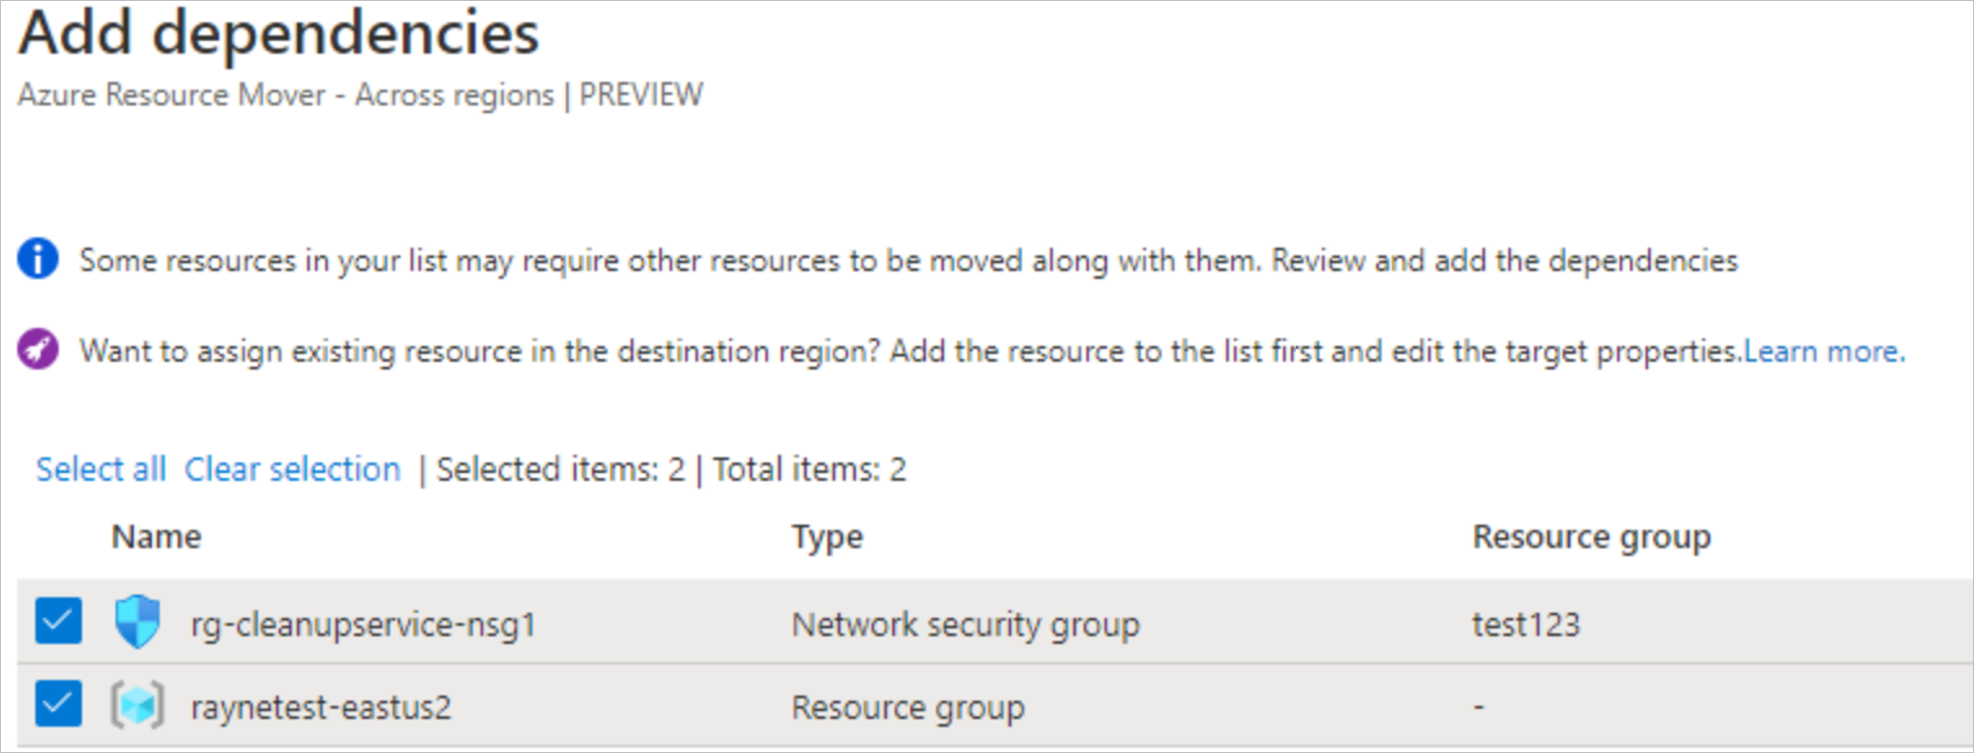
Task: Uncheck the raynetest-eastus2 checkbox
Action: tap(58, 705)
